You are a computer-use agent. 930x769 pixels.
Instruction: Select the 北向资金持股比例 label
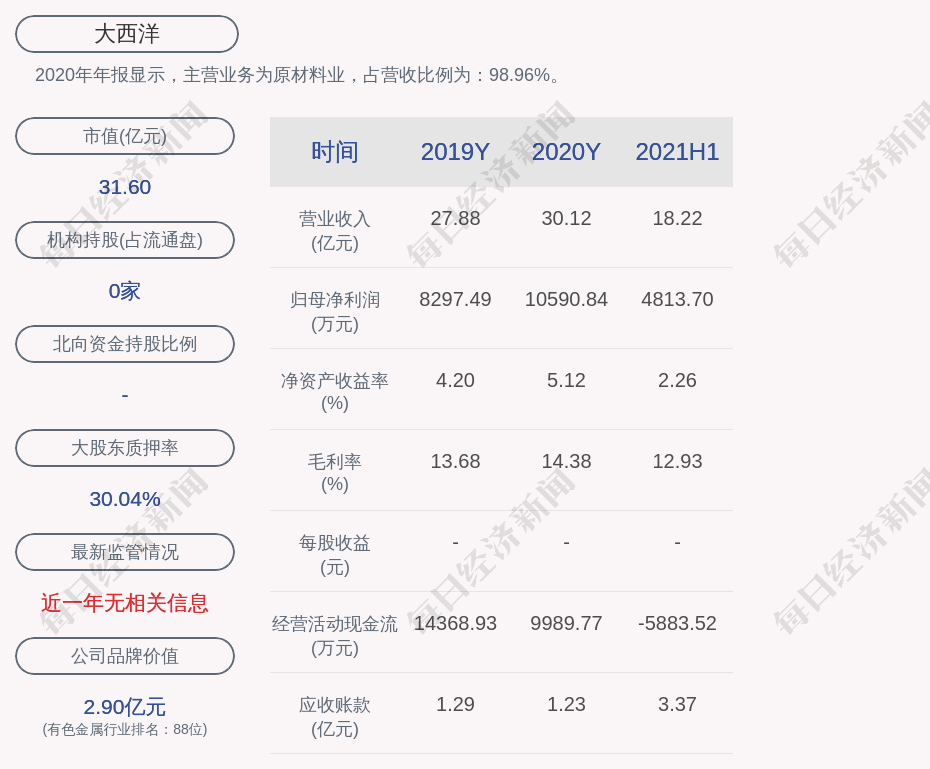(x=125, y=344)
